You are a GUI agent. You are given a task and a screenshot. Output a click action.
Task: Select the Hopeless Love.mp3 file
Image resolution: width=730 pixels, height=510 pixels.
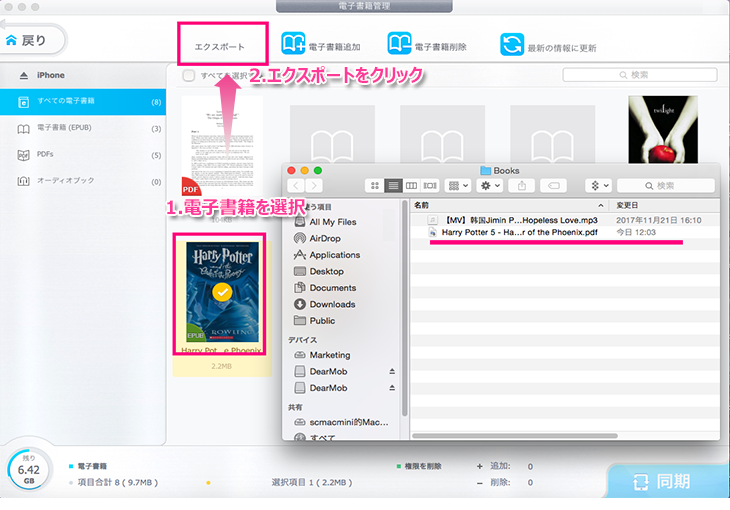521,220
